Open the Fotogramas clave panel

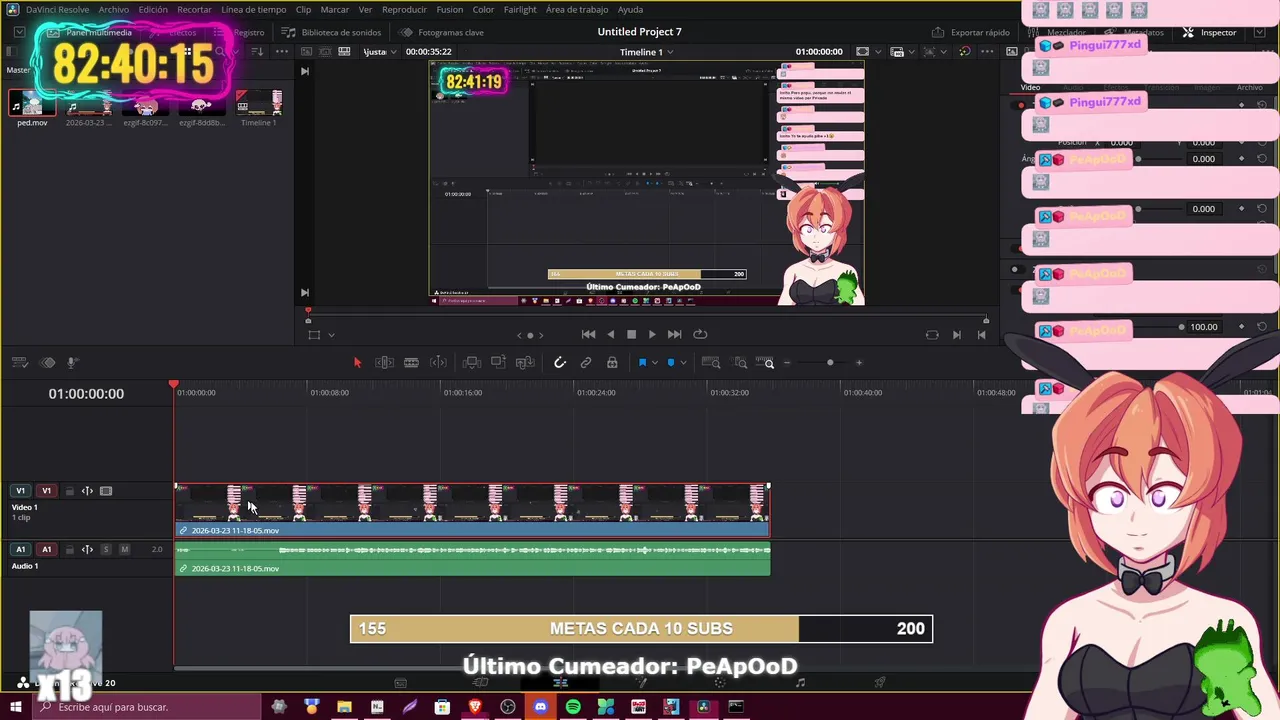pyautogui.click(x=441, y=32)
